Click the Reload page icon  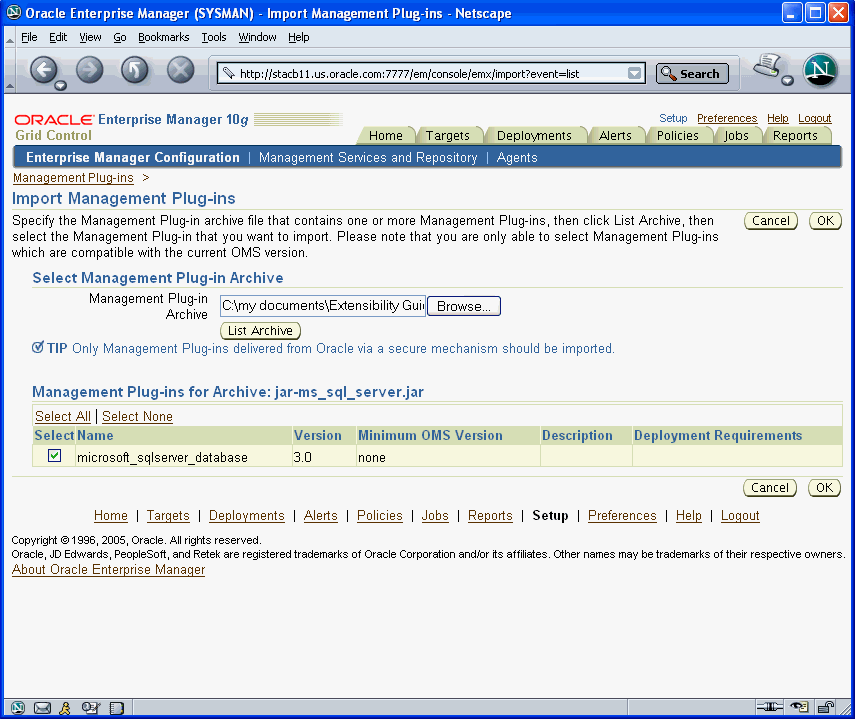point(131,71)
